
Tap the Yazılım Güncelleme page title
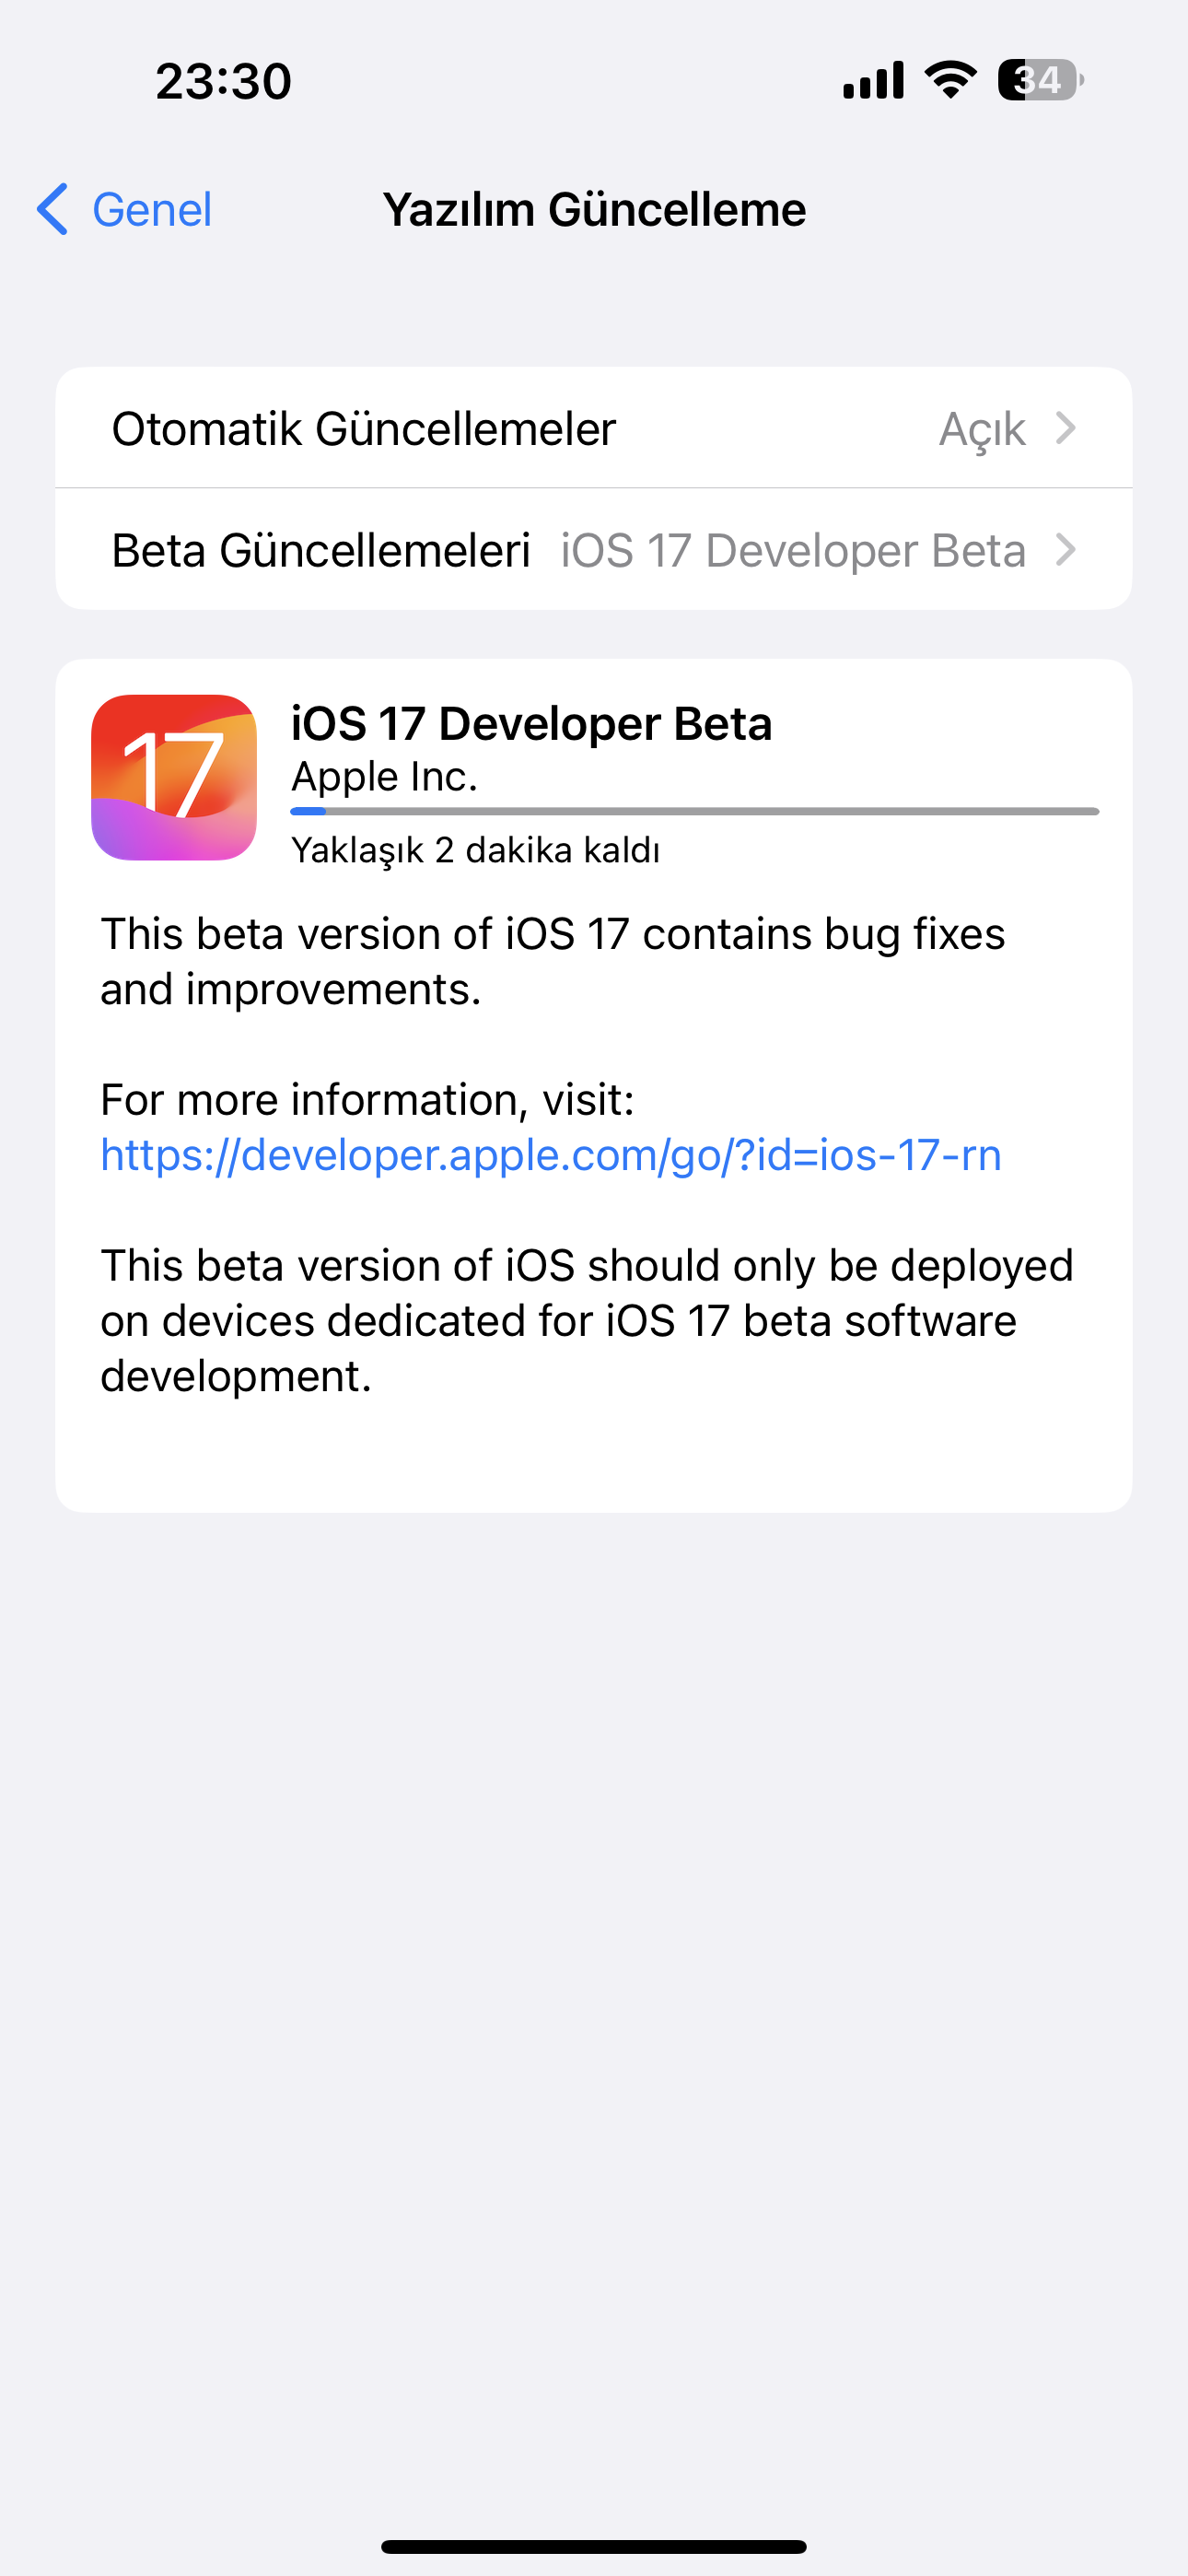[594, 210]
